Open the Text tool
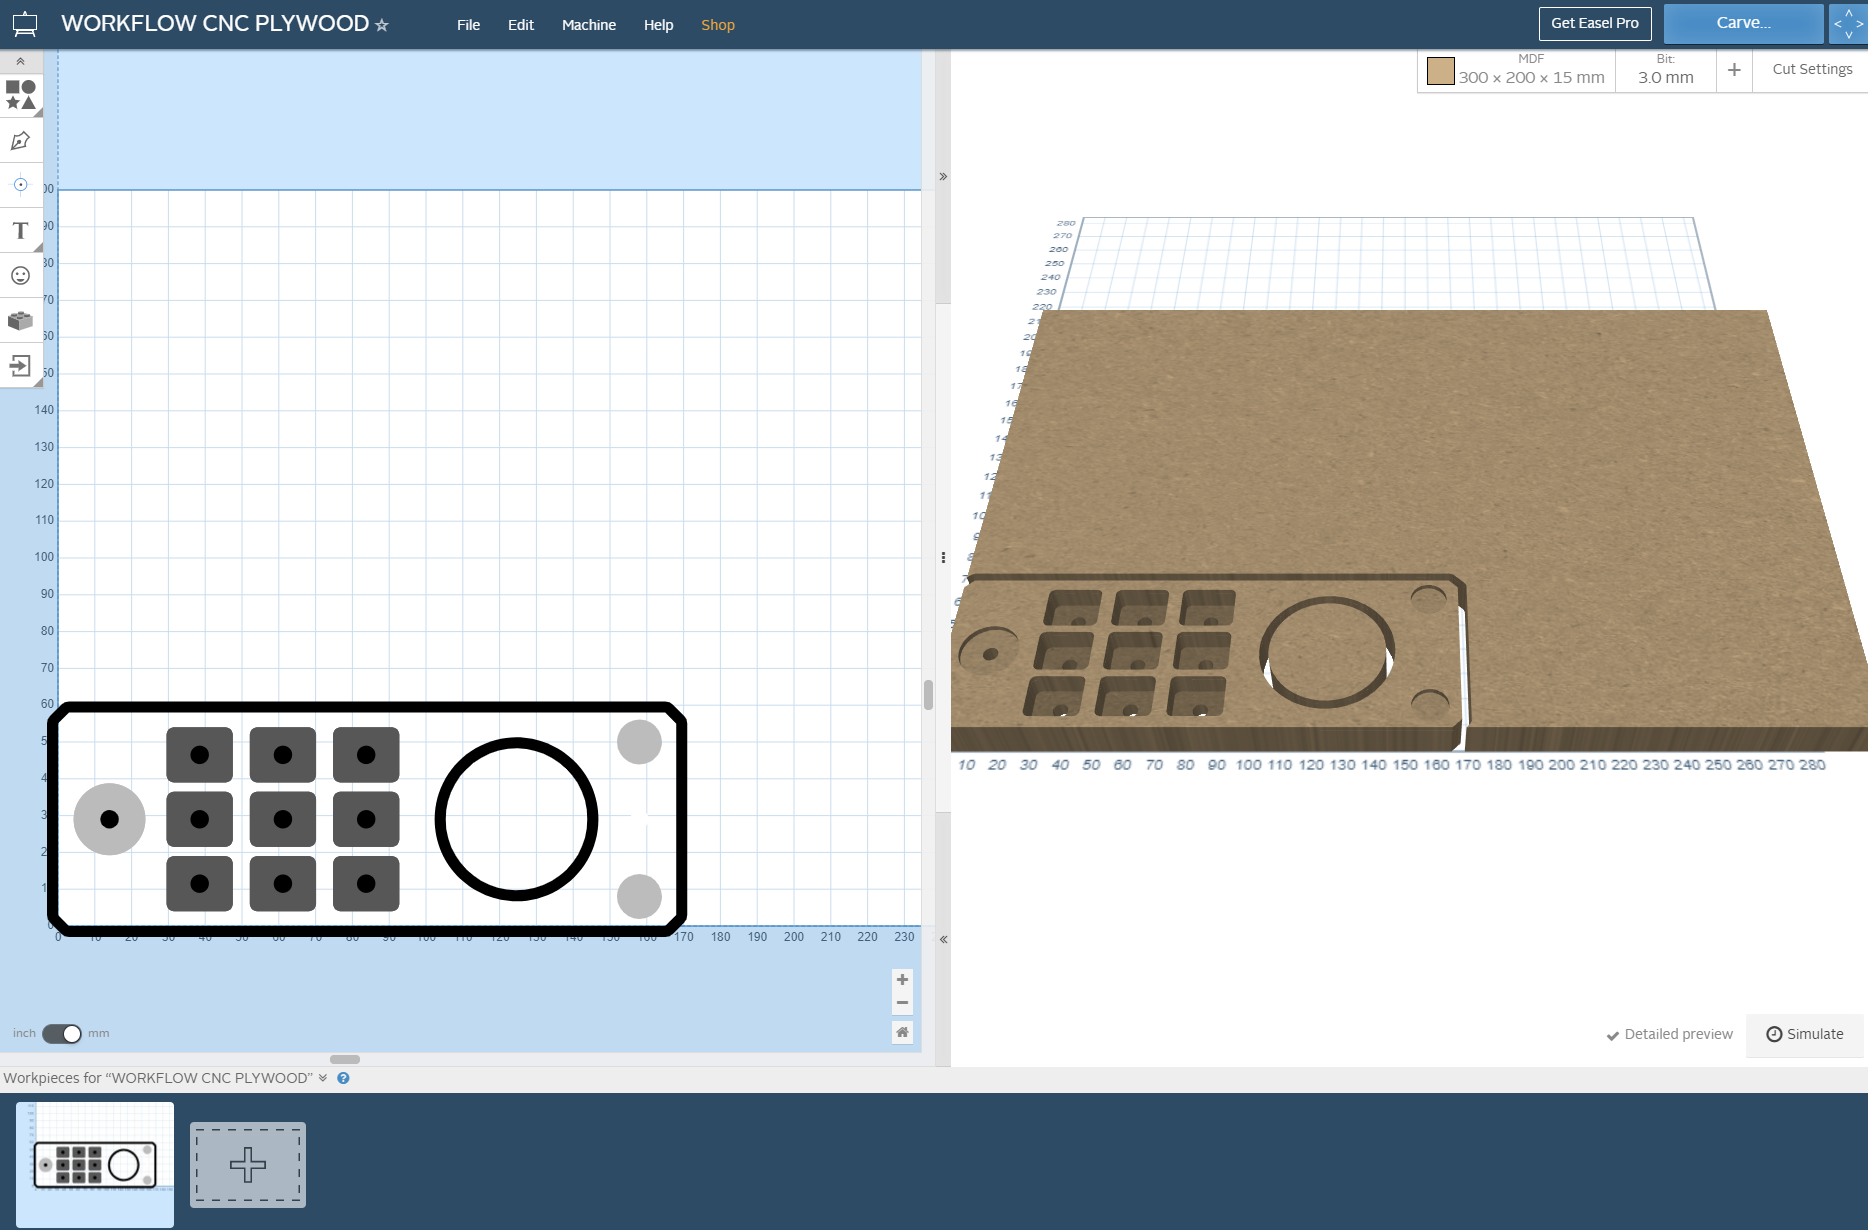 (20, 229)
